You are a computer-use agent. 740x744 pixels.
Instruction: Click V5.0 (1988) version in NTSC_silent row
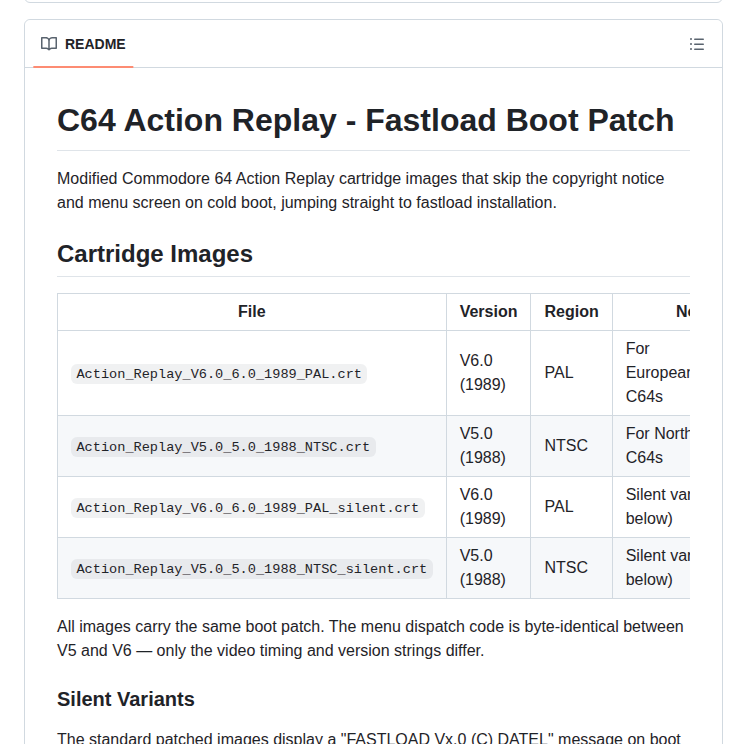[482, 567]
